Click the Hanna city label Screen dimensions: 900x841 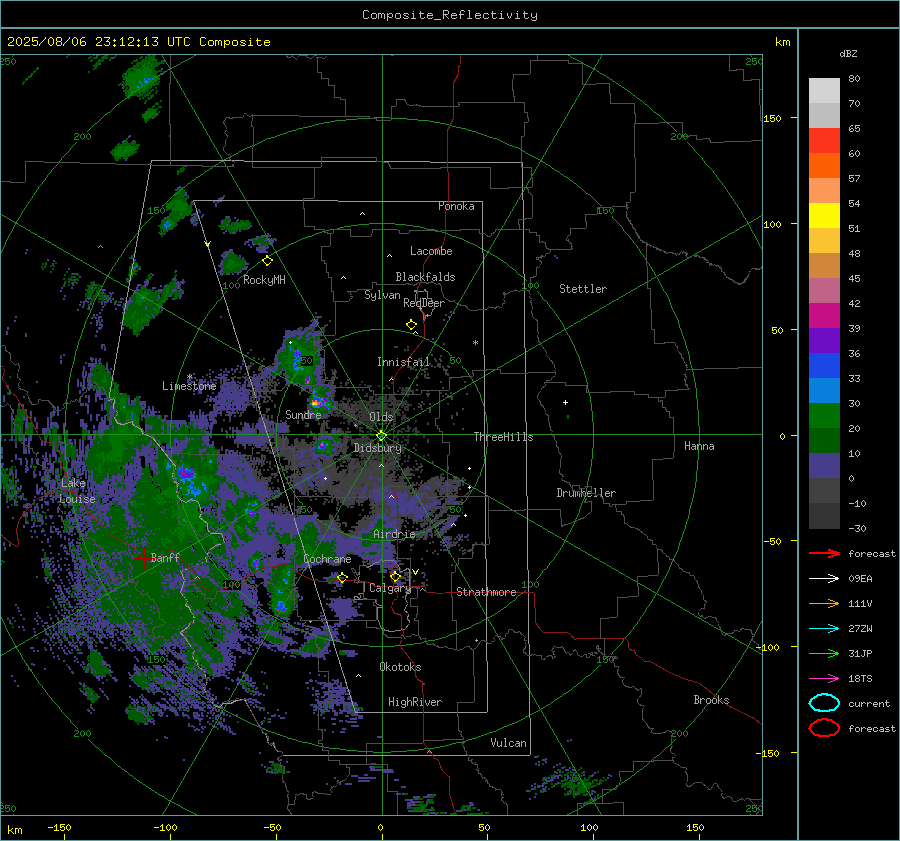coord(699,445)
